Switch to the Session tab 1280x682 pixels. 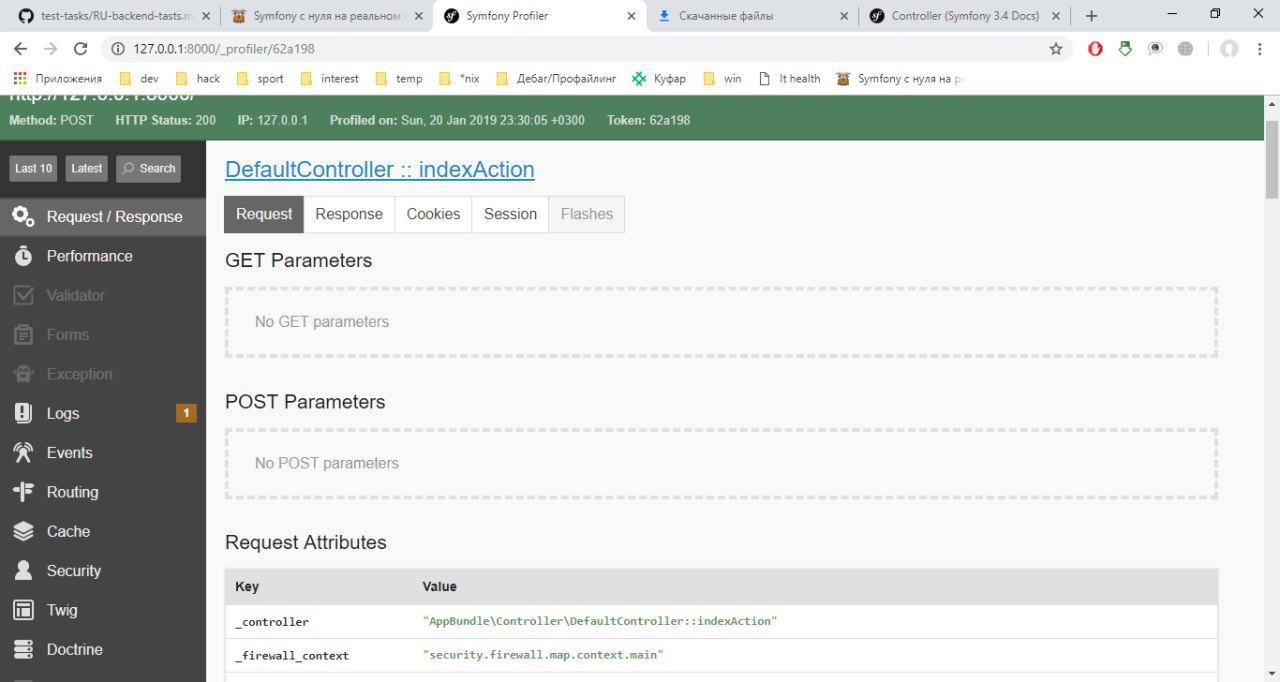click(510, 214)
